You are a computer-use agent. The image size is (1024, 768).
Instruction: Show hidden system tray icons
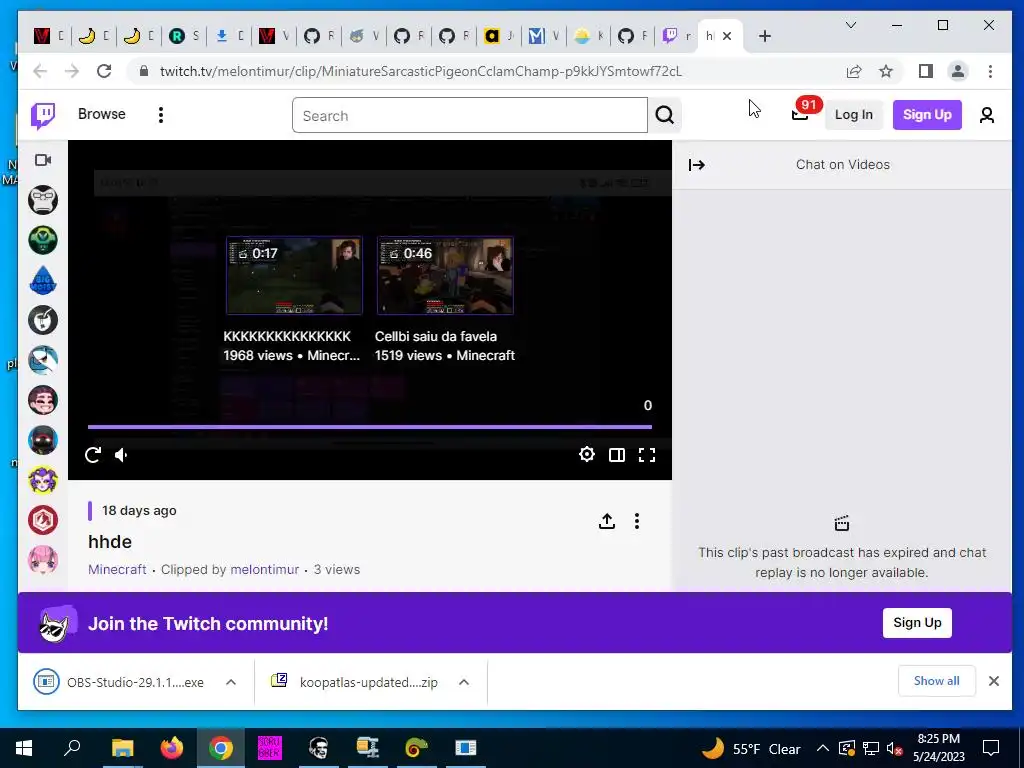(x=823, y=748)
